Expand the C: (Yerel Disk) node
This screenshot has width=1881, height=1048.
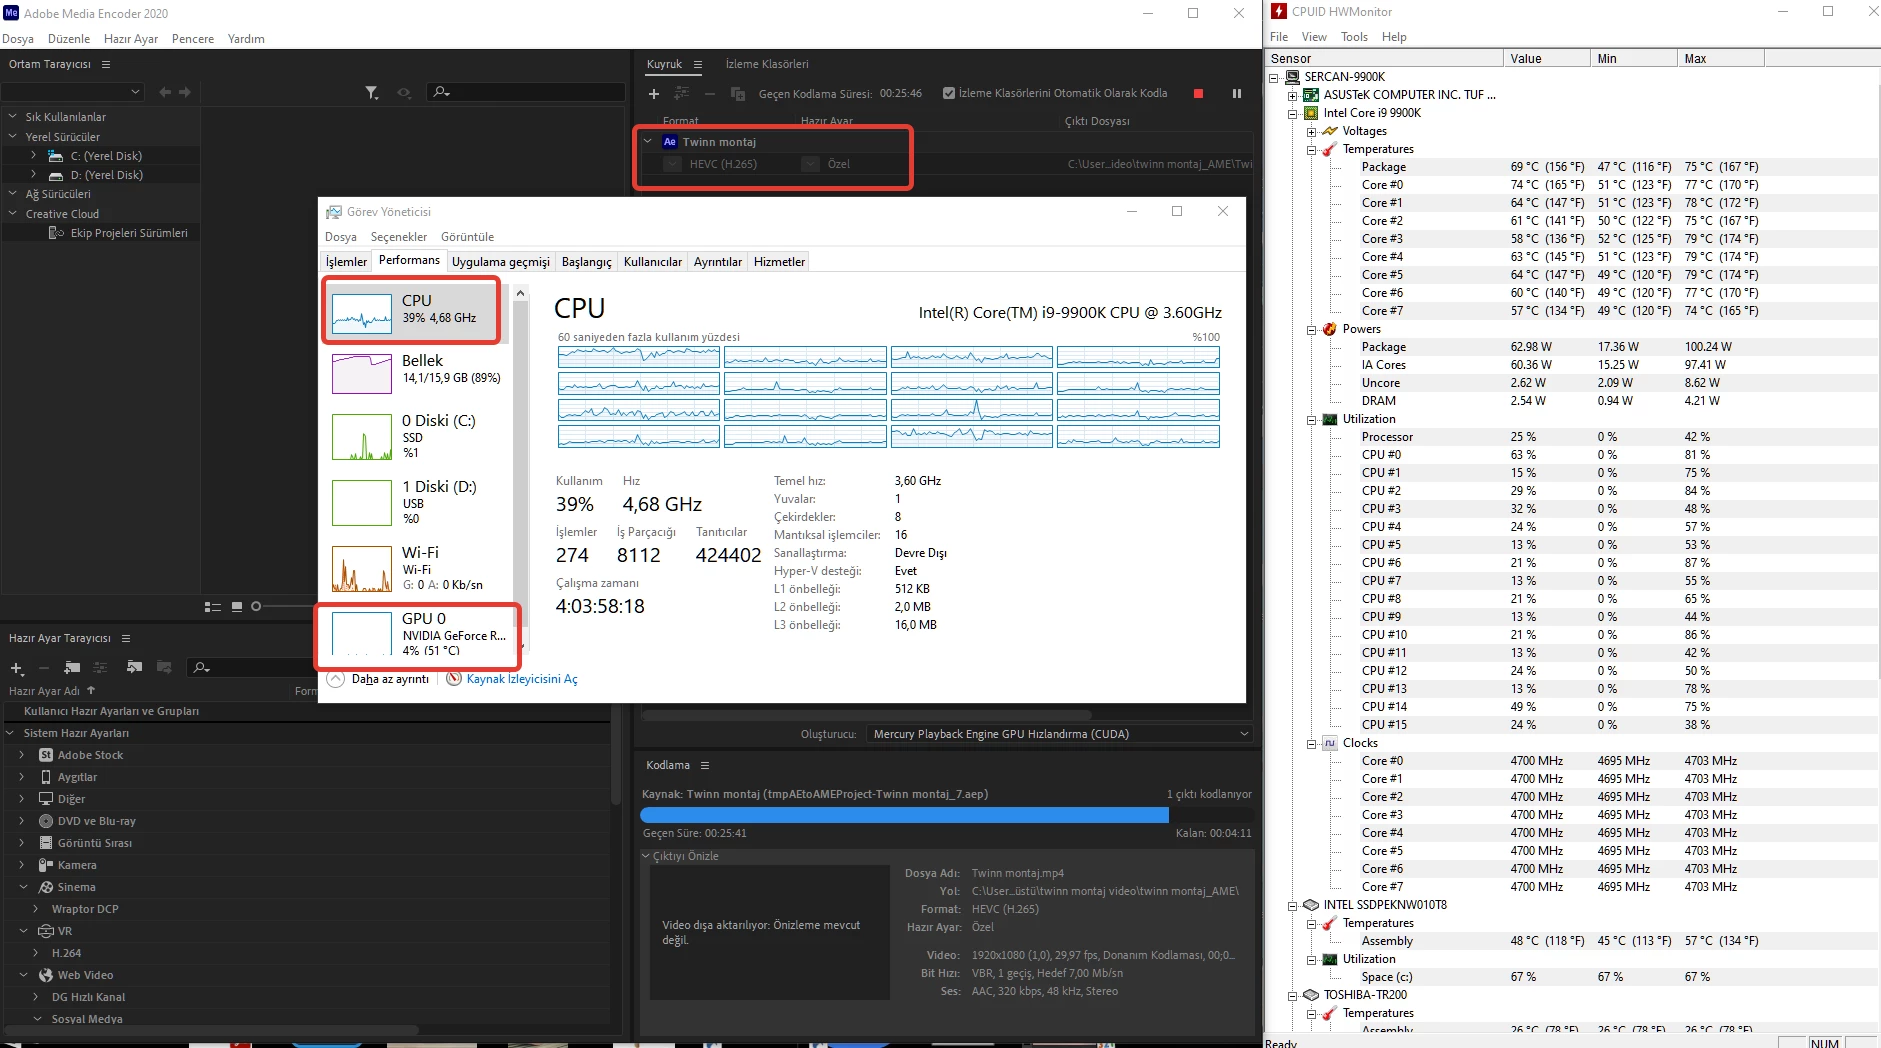pyautogui.click(x=33, y=156)
